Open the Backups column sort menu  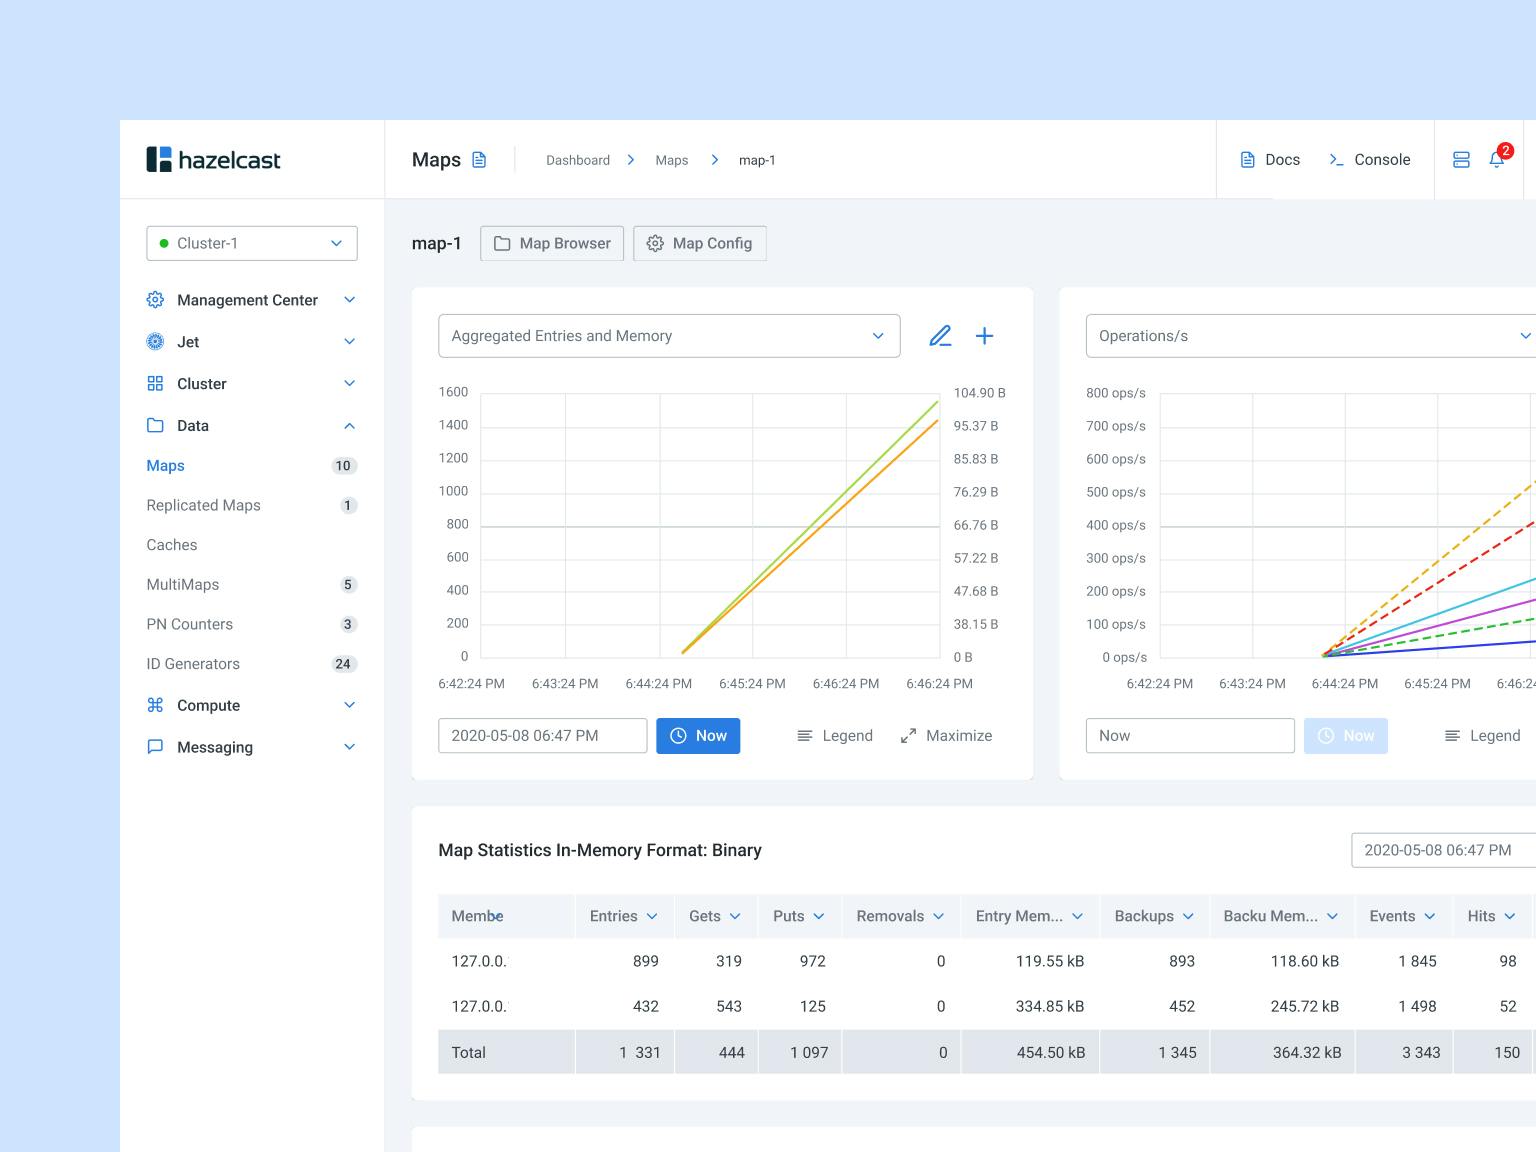coord(1188,916)
